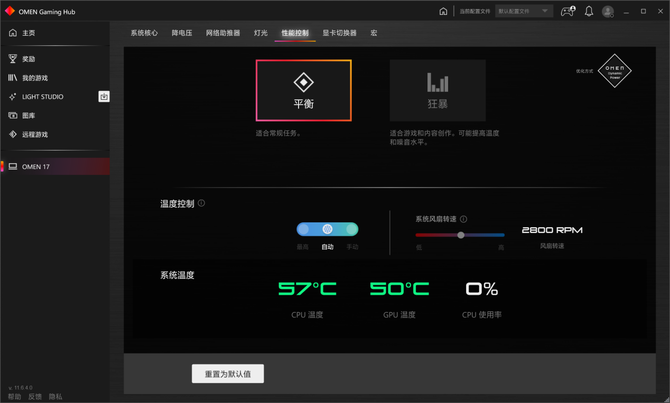The height and width of the screenshot is (403, 670).
Task: Select the 狂暴 performance mode
Action: pyautogui.click(x=438, y=90)
